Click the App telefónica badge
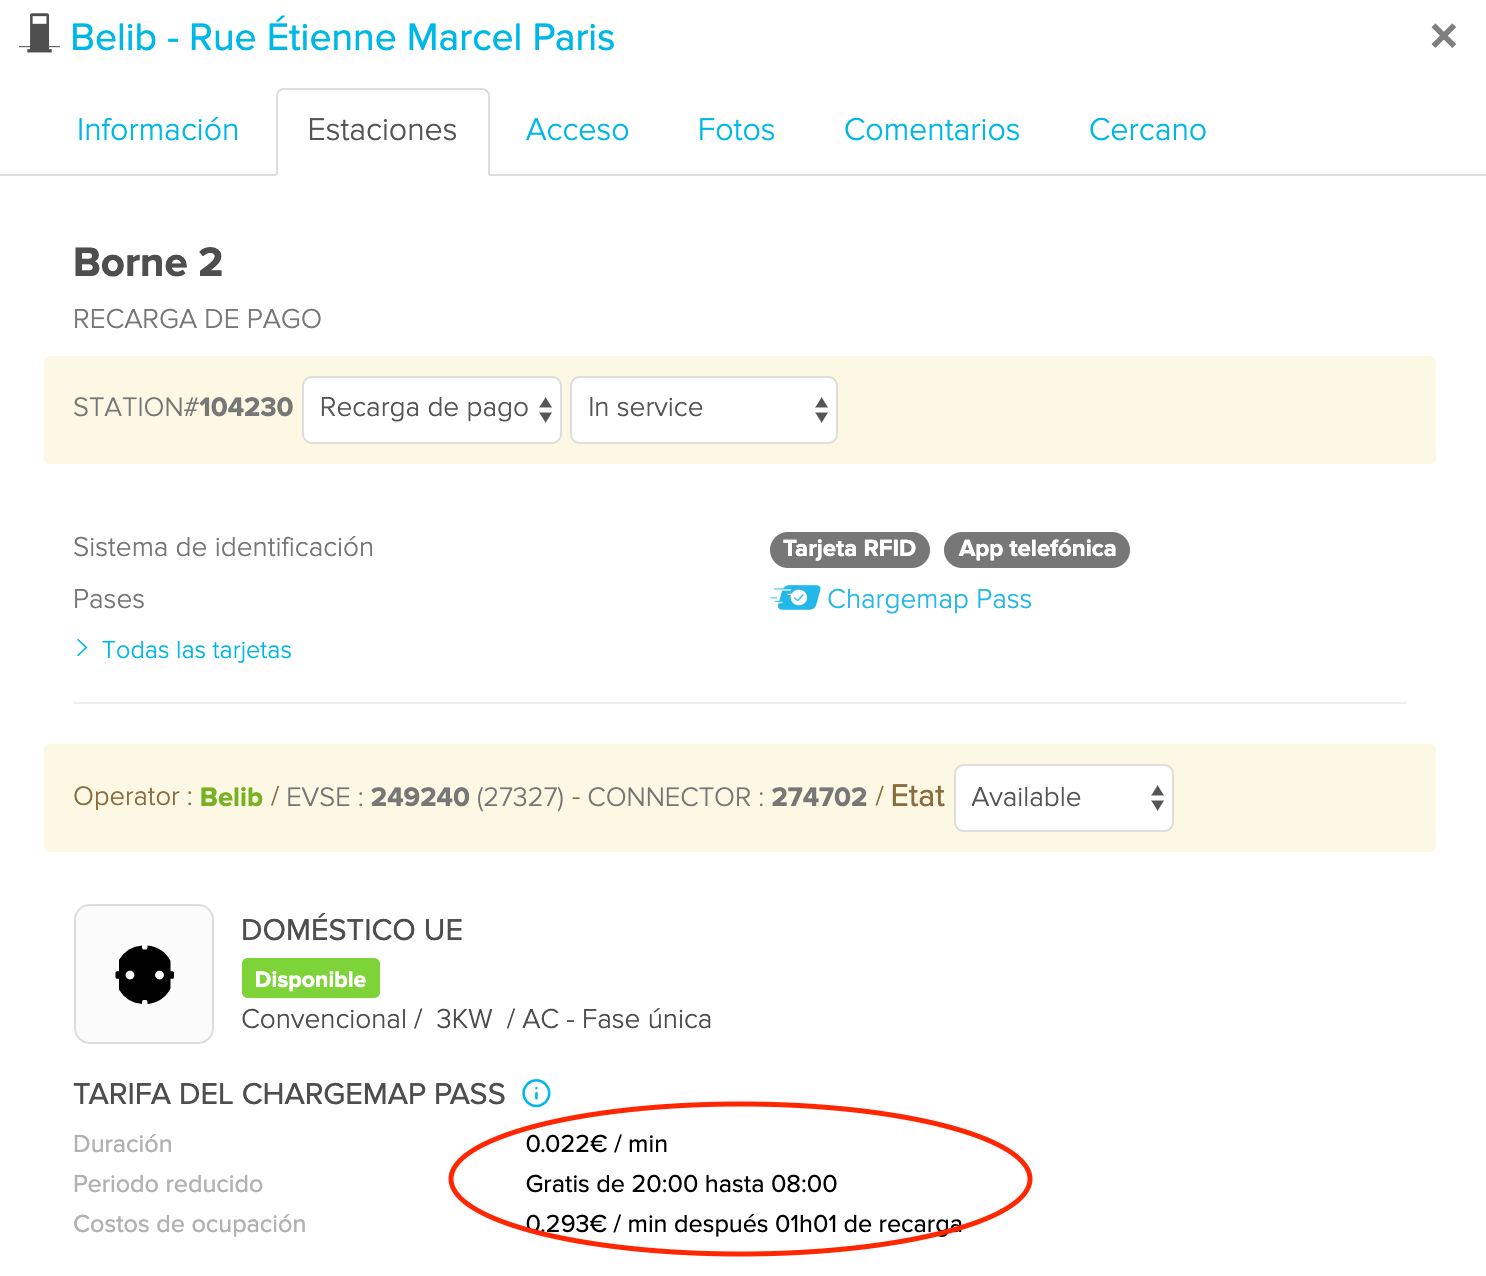 pyautogui.click(x=1037, y=549)
